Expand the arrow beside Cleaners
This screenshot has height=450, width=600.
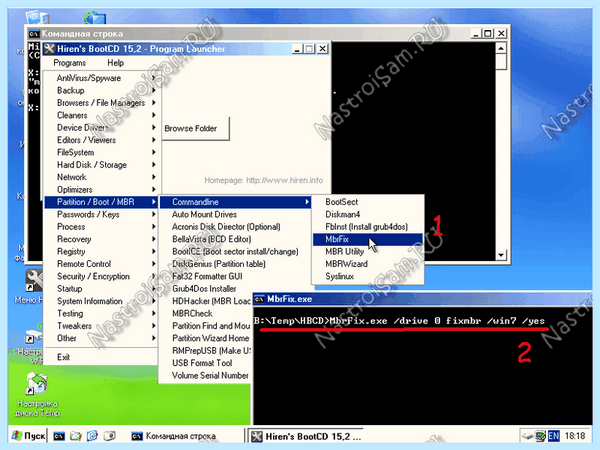click(x=153, y=115)
